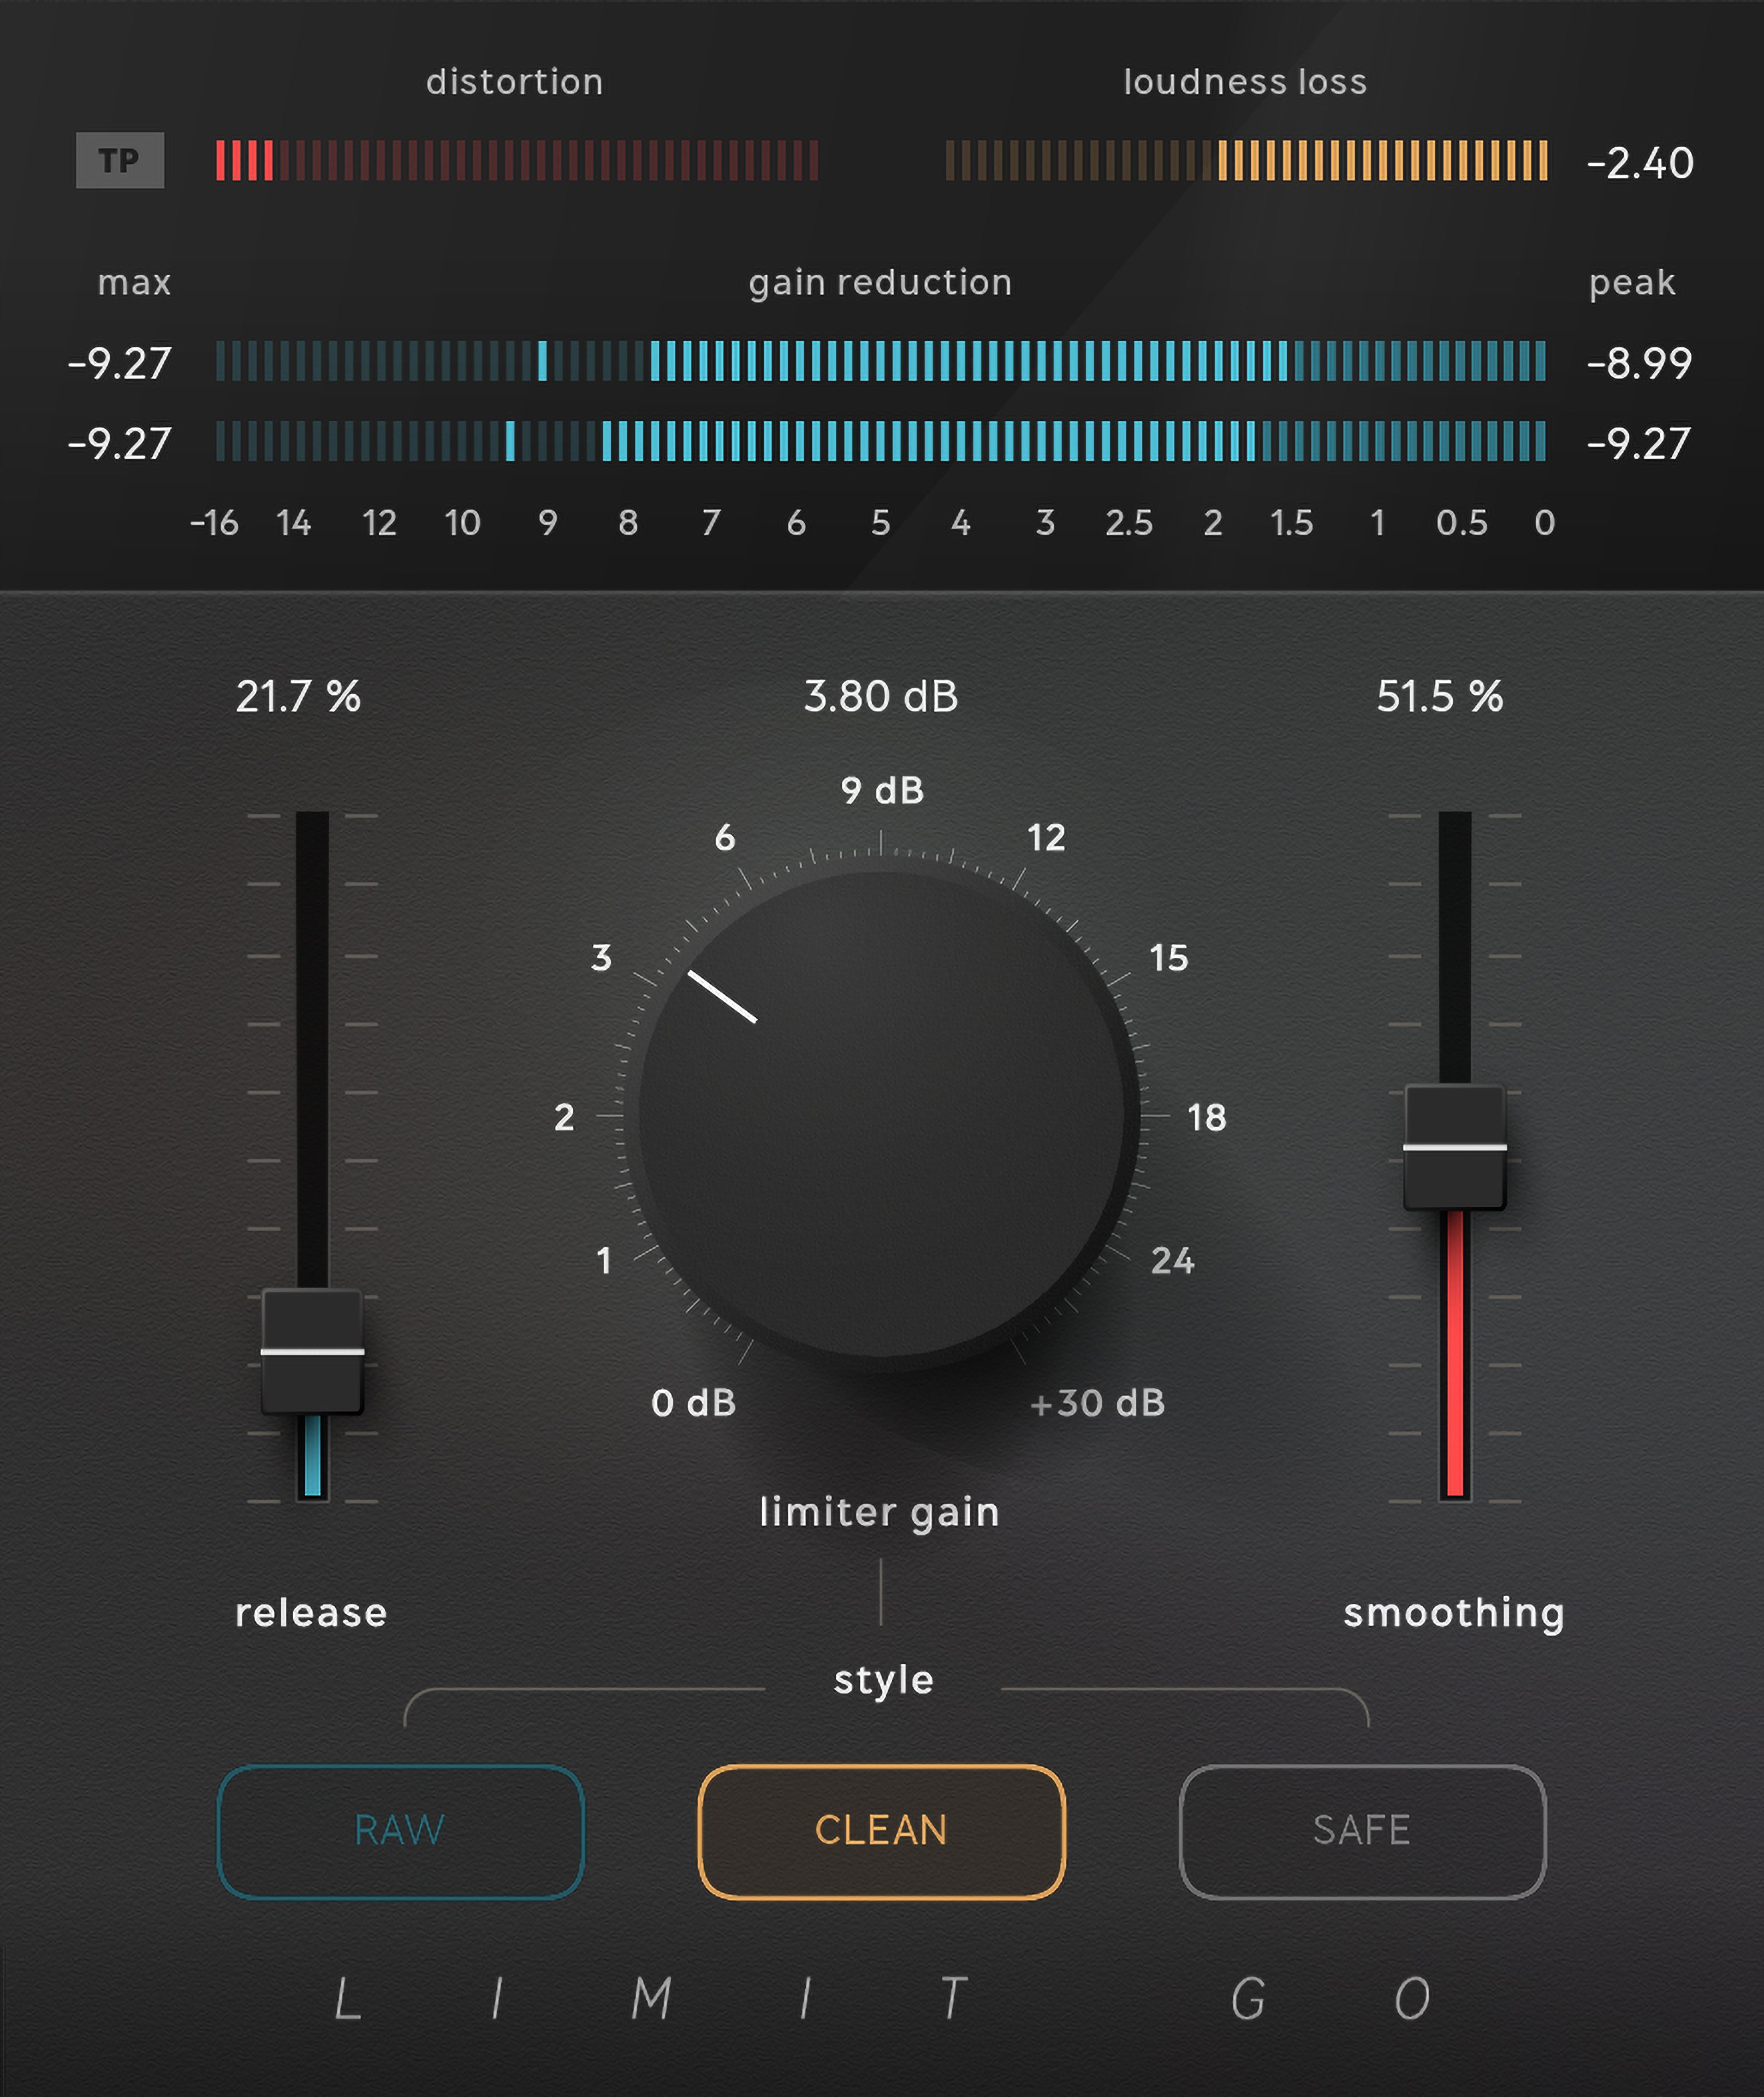Screen dimensions: 1764x2097
Task: Click the +30 dB knob scale label
Action: coord(1097,1403)
